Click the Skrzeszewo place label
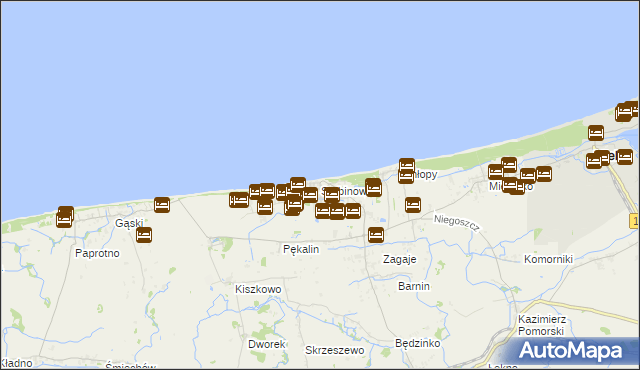 (x=335, y=350)
